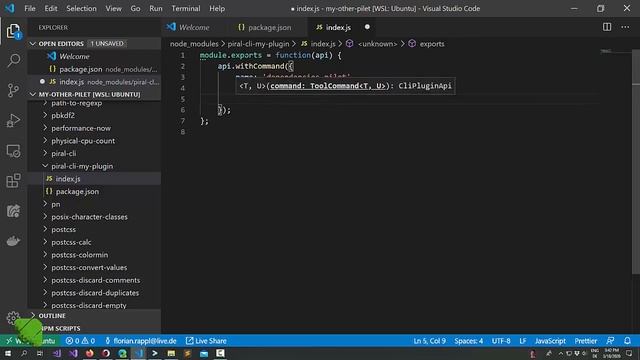This screenshot has height=360, width=640.
Task: Open the View menu
Action: (113, 8)
